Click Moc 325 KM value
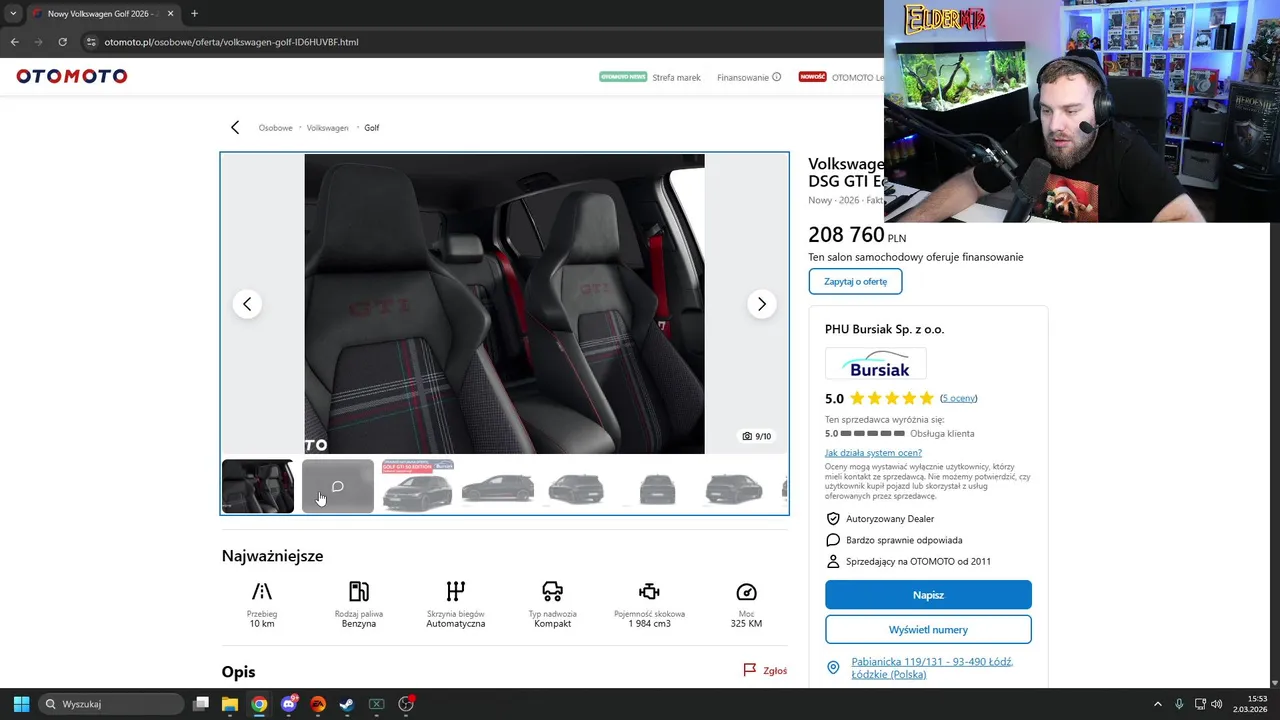 (746, 623)
